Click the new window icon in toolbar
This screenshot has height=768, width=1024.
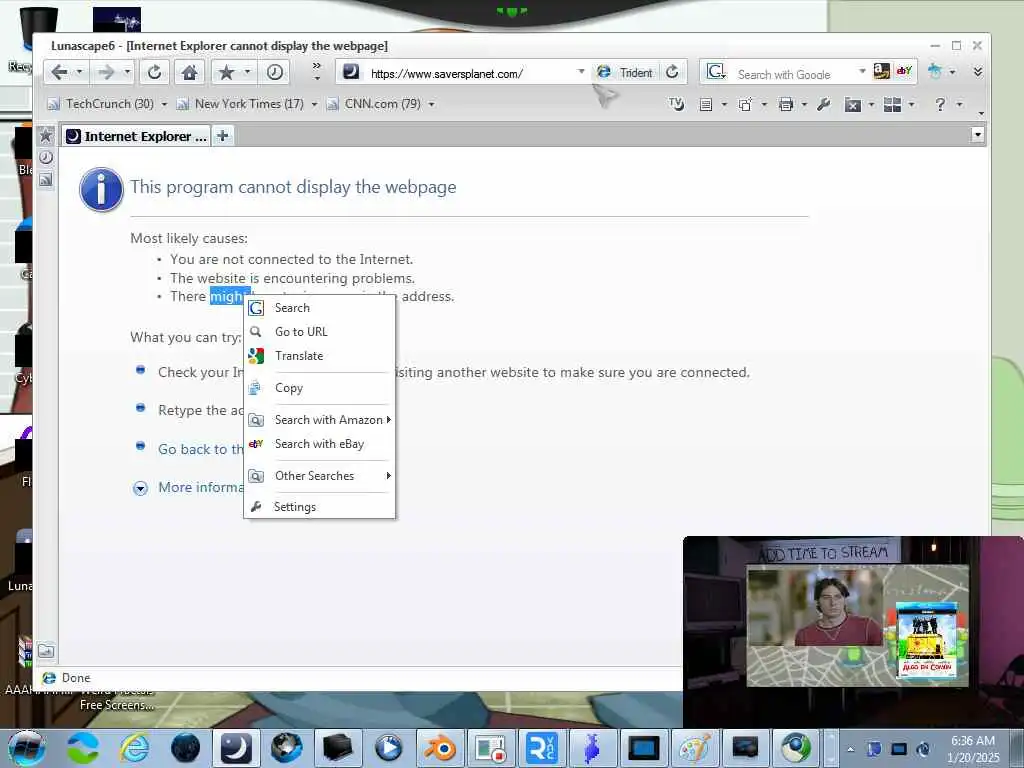point(745,104)
